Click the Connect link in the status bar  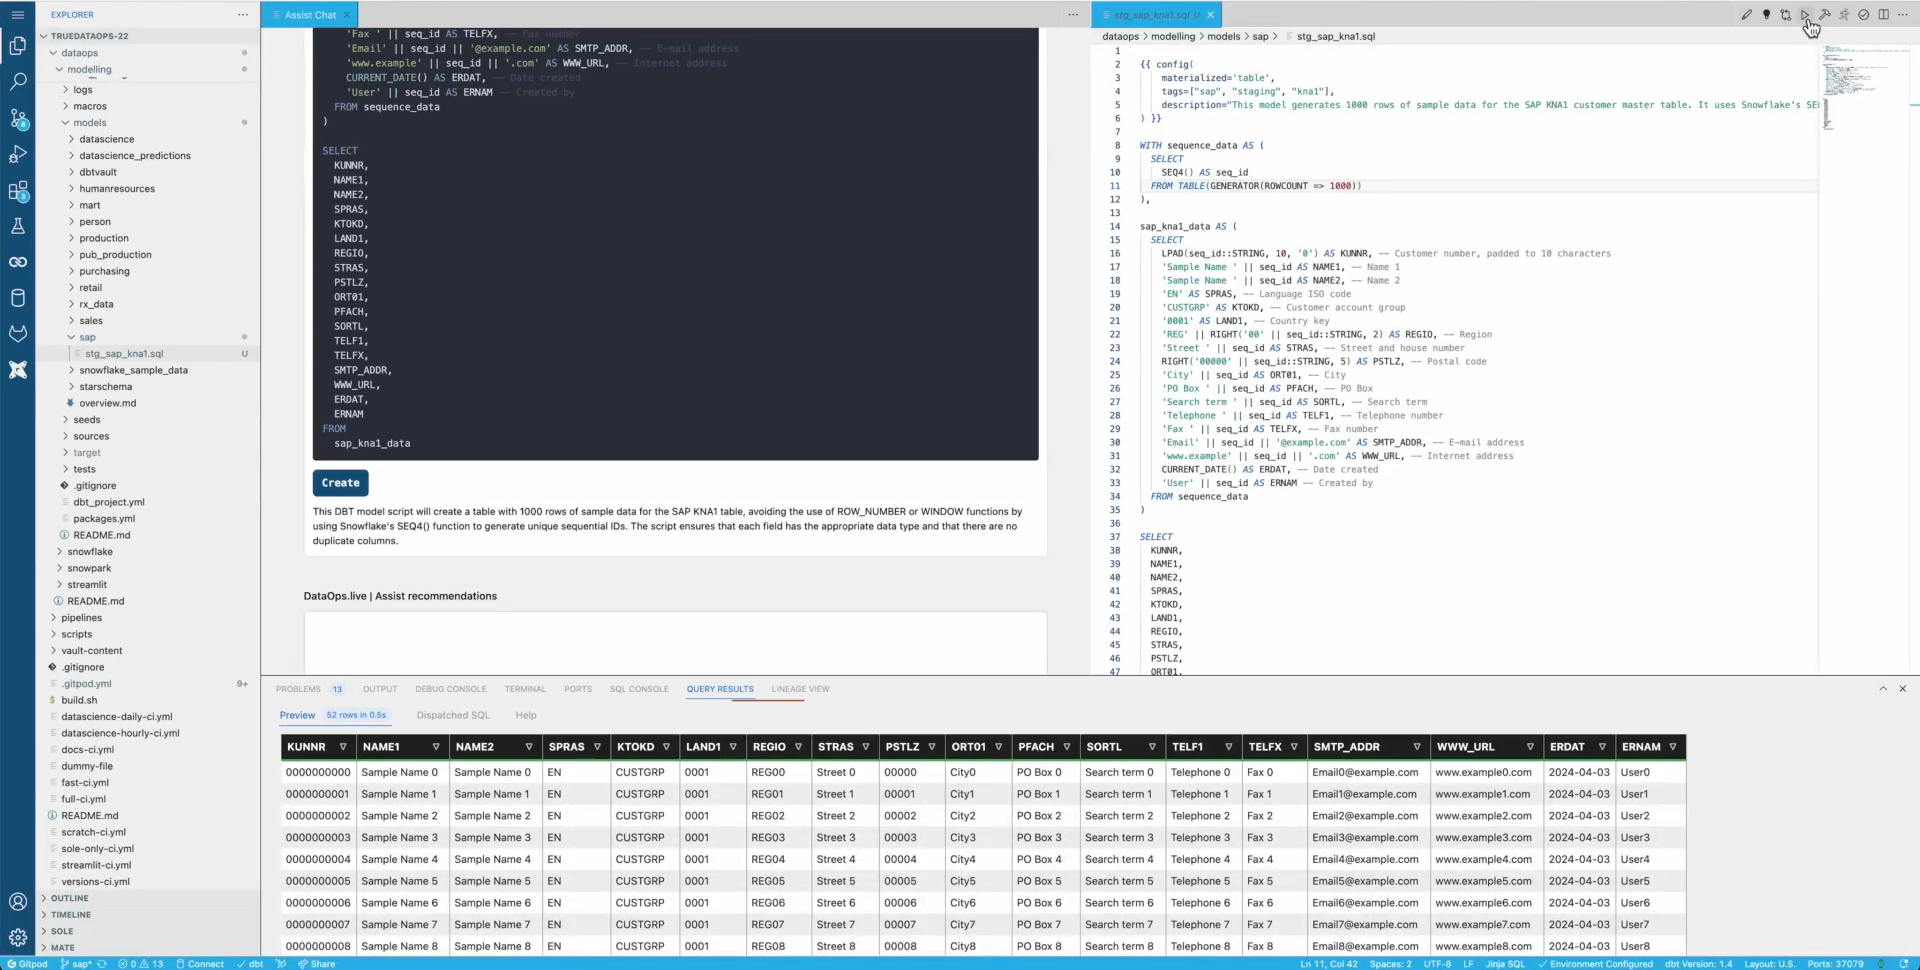(x=206, y=963)
